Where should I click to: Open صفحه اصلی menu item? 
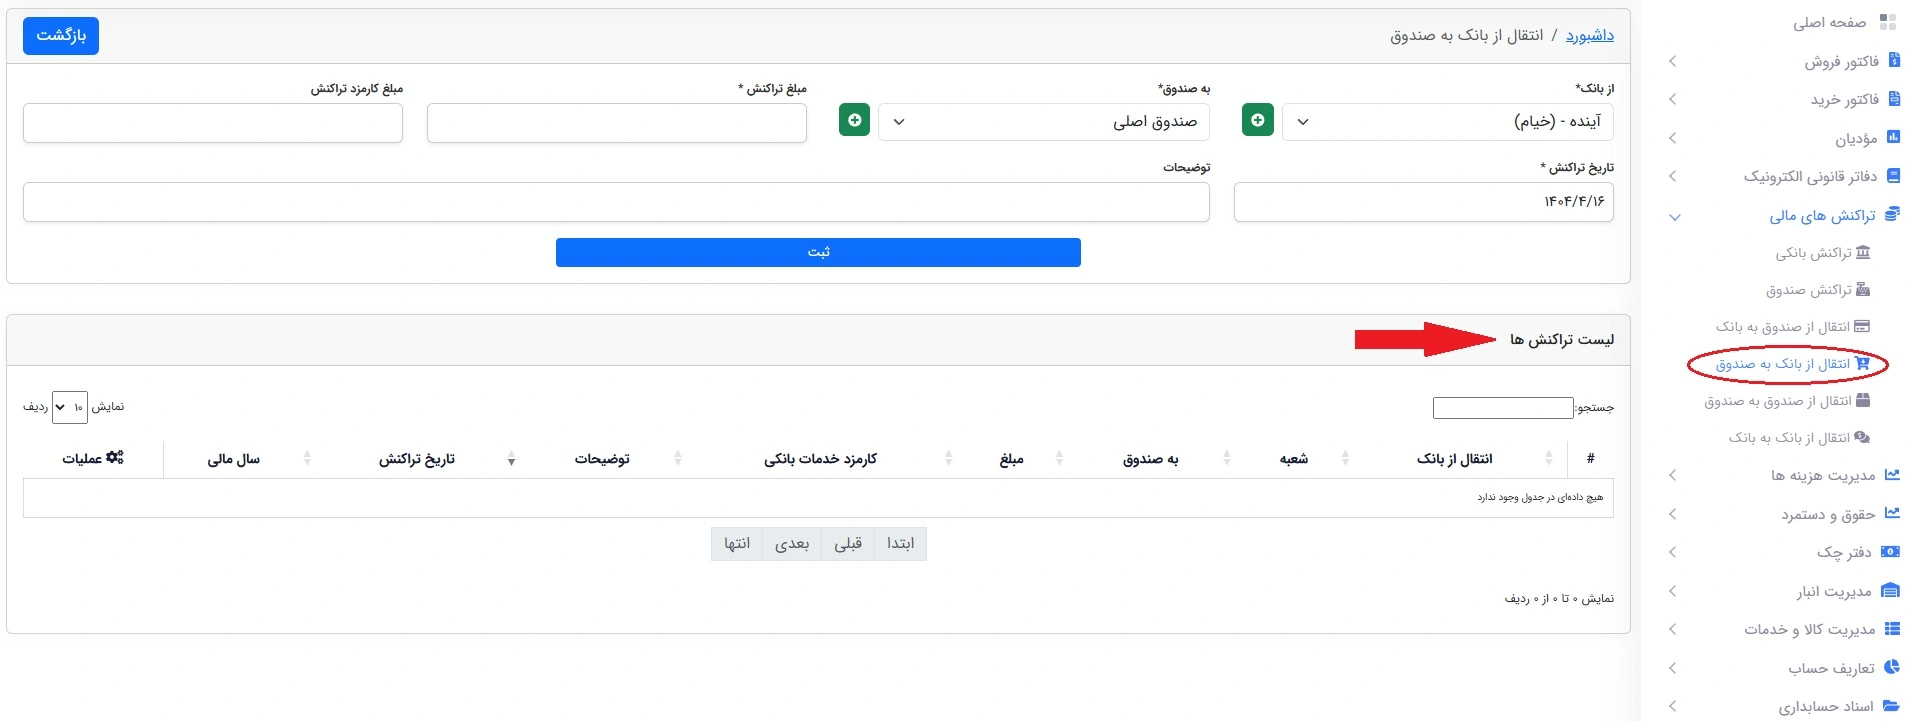pyautogui.click(x=1829, y=22)
